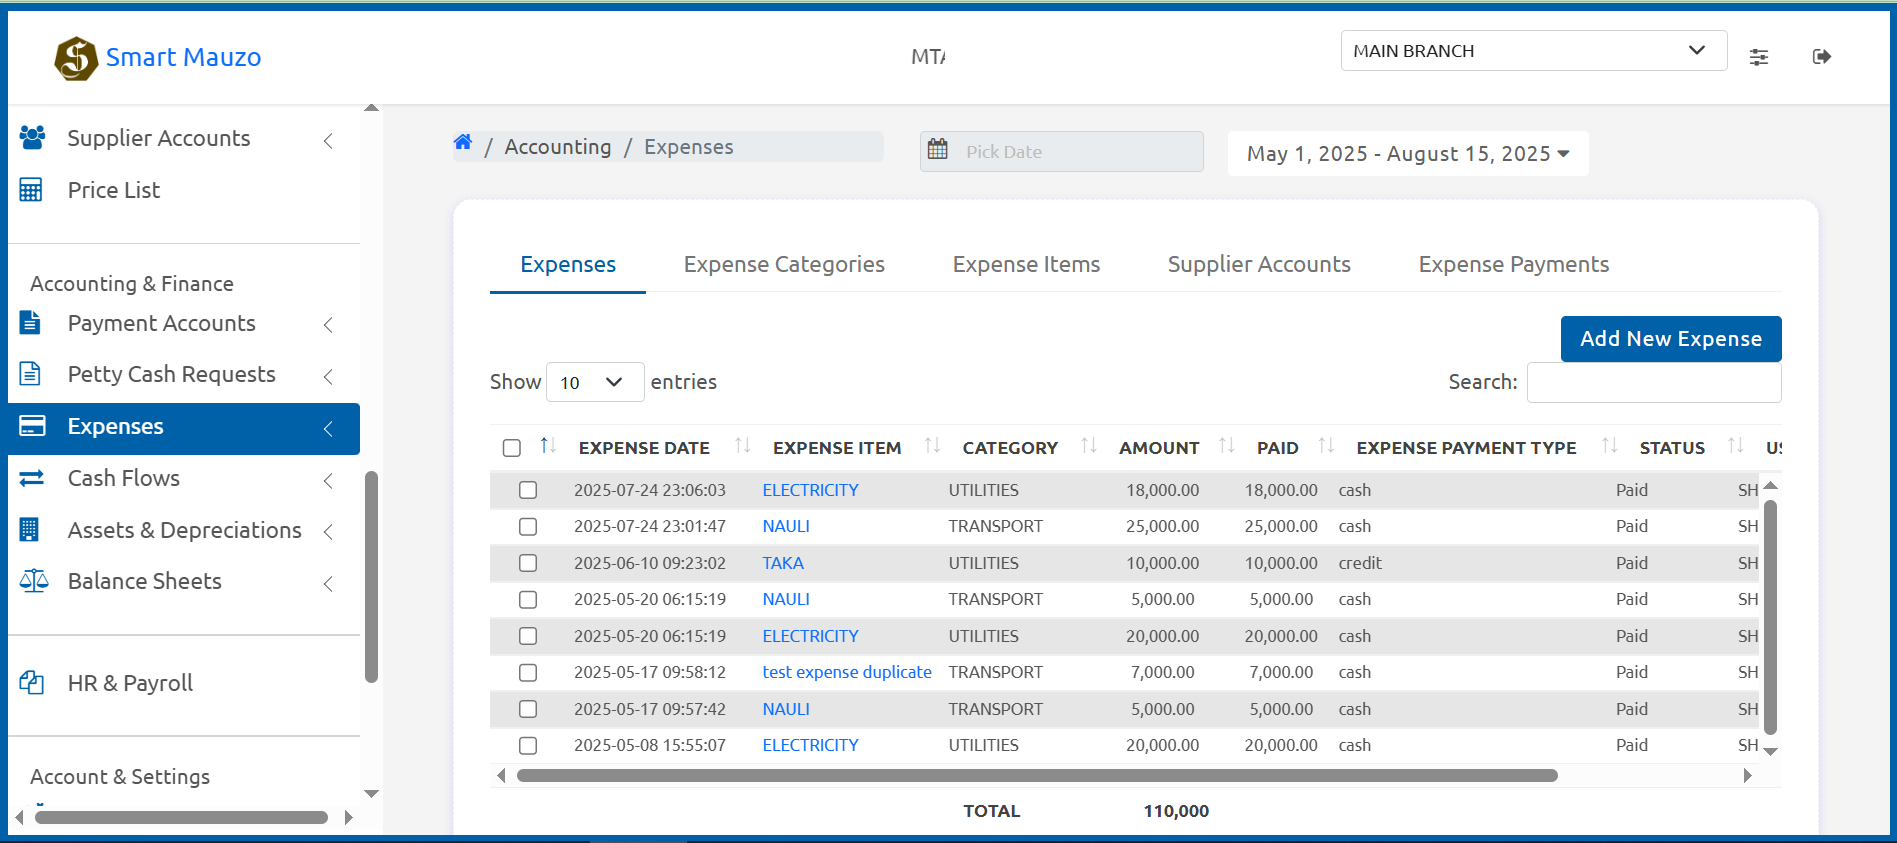The width and height of the screenshot is (1897, 843).
Task: Click Accounting in the breadcrumb
Action: tap(558, 147)
